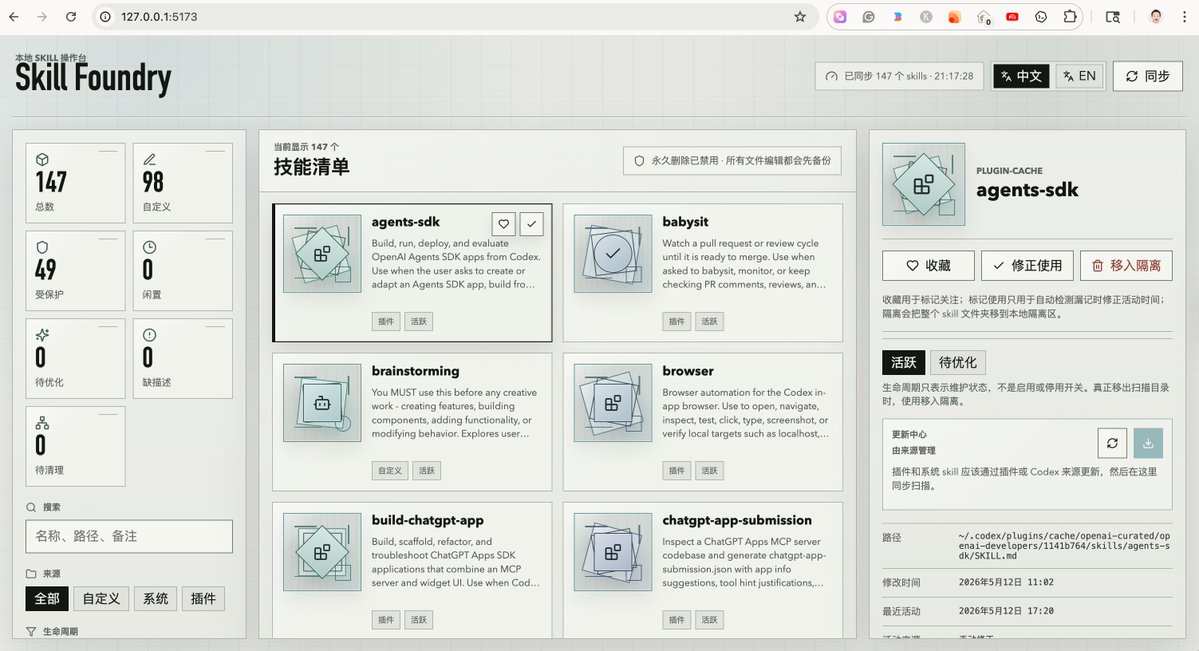This screenshot has width=1199, height=651.
Task: Click the 最近活动 value 2026年5月12日 17:20
Action: [x=1006, y=611]
